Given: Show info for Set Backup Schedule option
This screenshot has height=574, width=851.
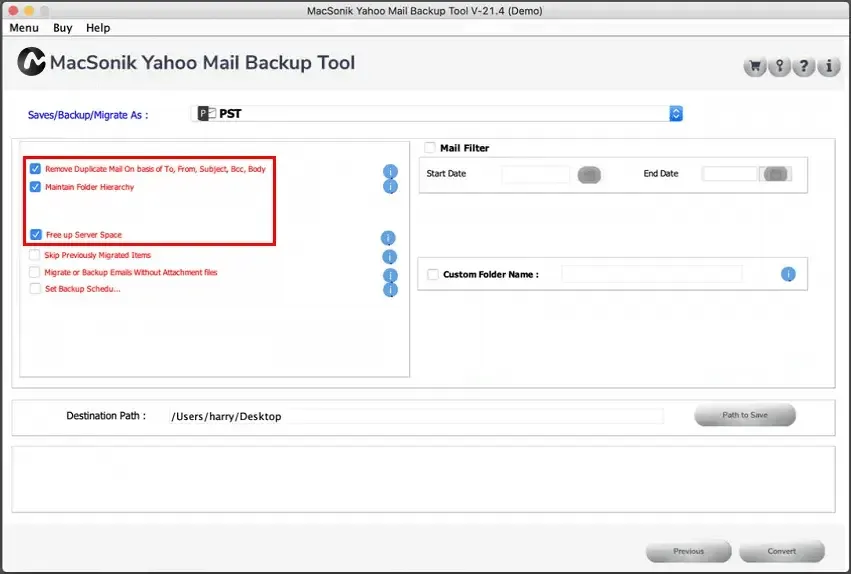Looking at the screenshot, I should tap(390, 290).
